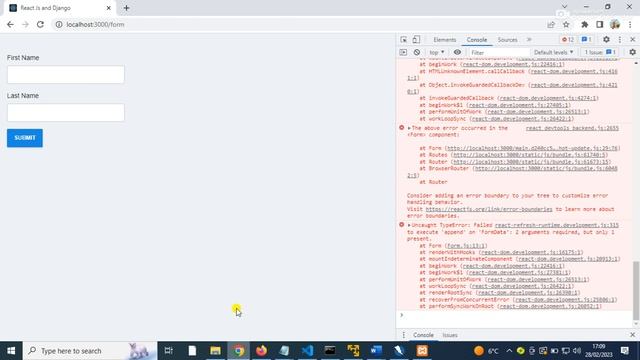Expand the 'The above error occurred' message
Viewport: 640px width, 360px height.
click(409, 128)
